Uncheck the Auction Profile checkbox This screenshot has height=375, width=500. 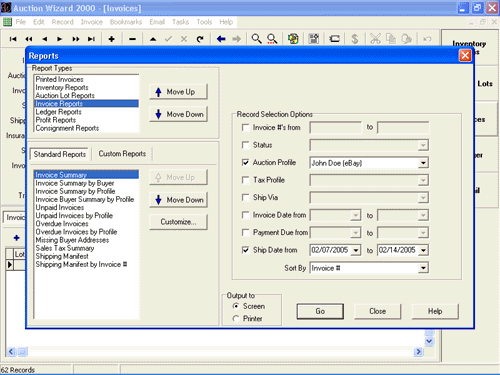246,162
